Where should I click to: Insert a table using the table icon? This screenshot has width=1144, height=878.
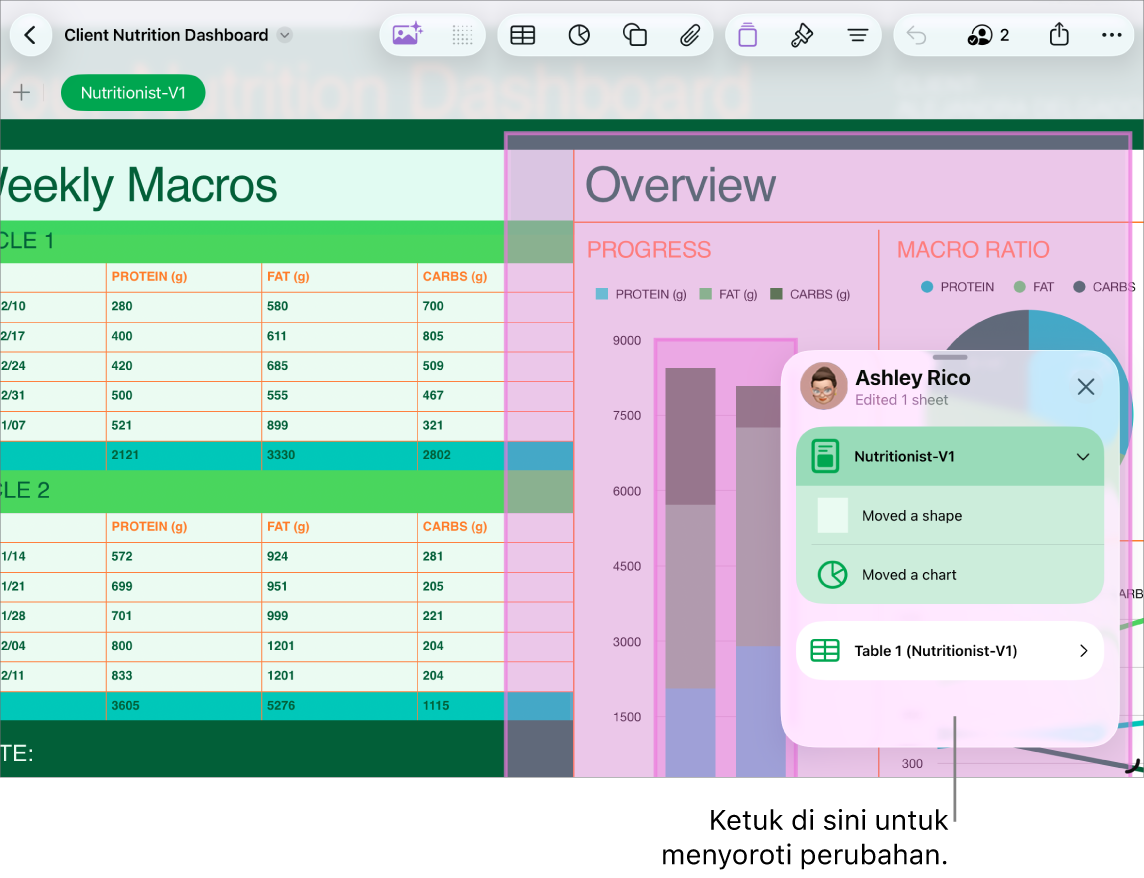click(521, 35)
